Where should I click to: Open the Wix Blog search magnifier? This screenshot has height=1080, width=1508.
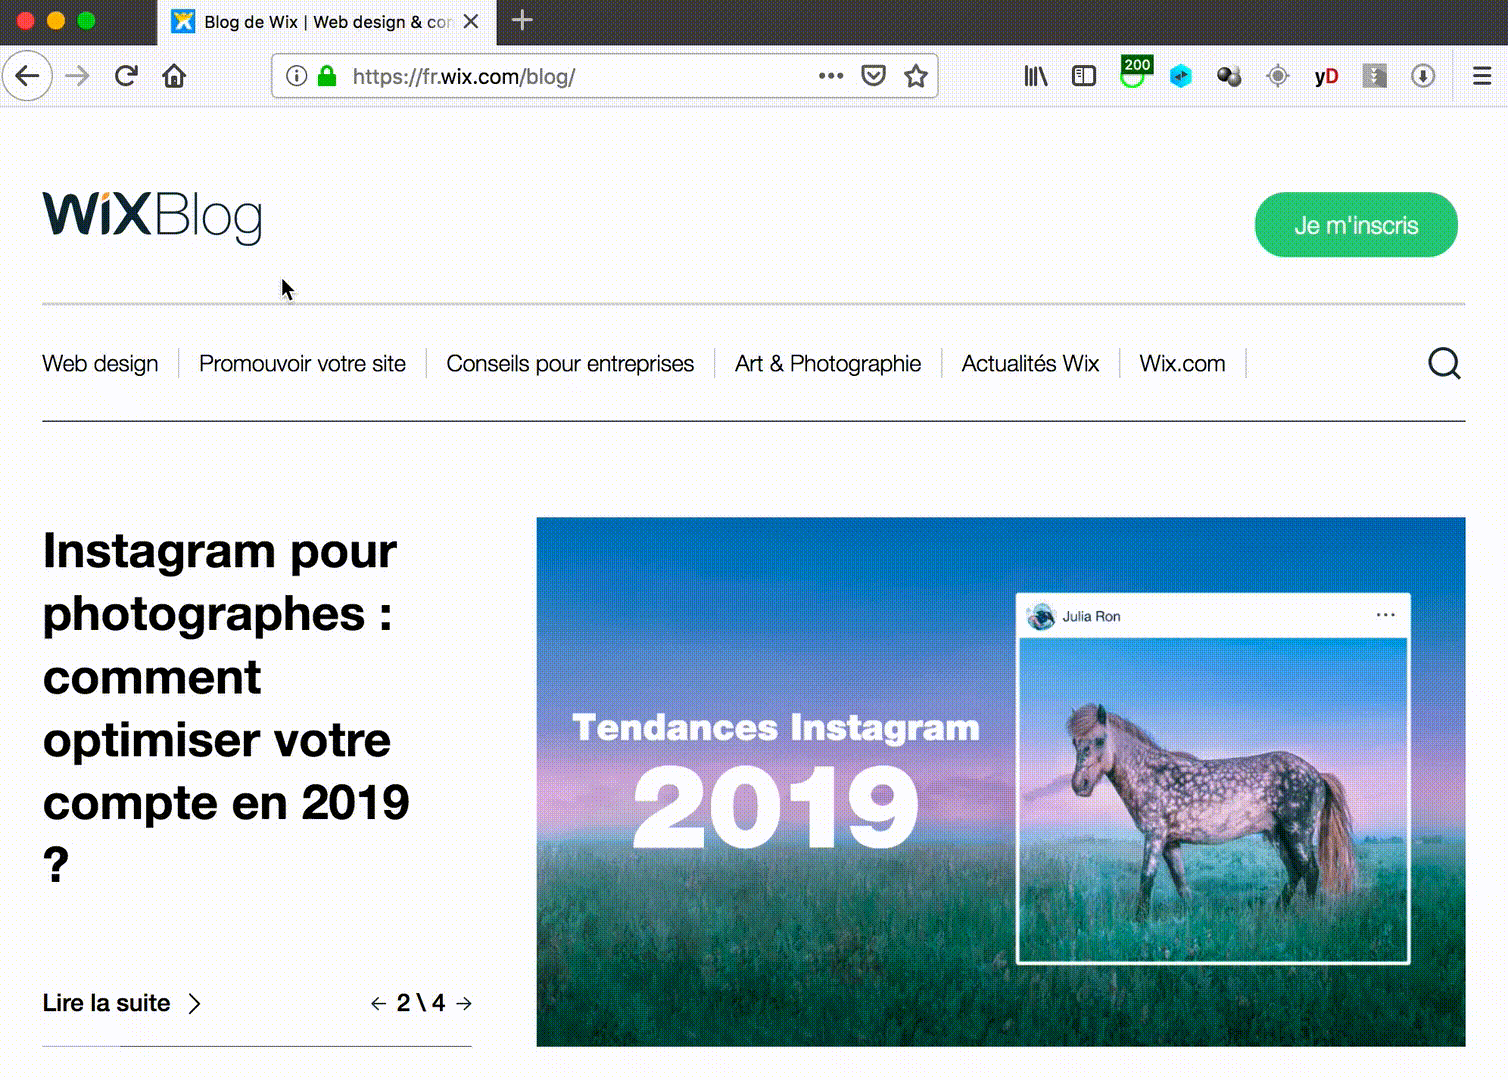[x=1444, y=364]
